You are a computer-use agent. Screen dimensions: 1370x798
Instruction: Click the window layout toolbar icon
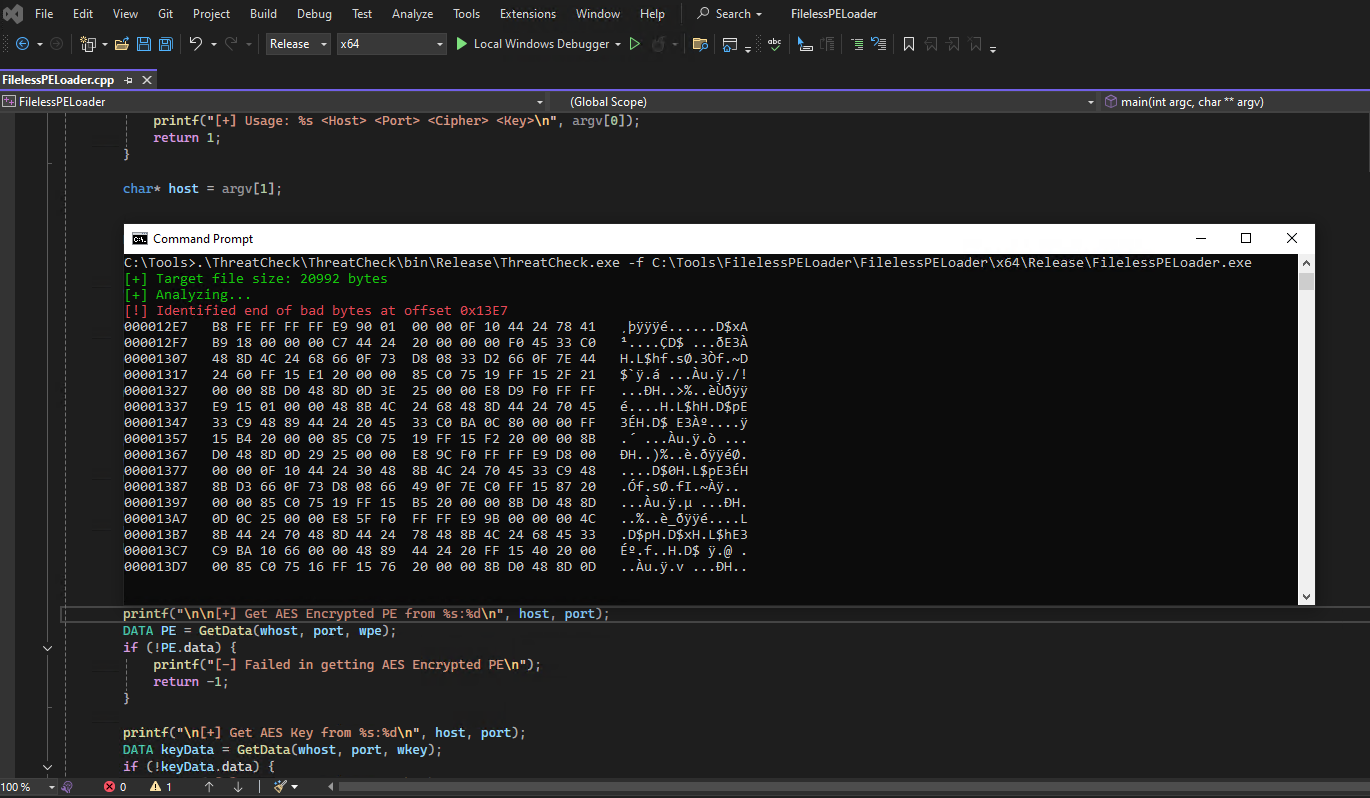730,44
